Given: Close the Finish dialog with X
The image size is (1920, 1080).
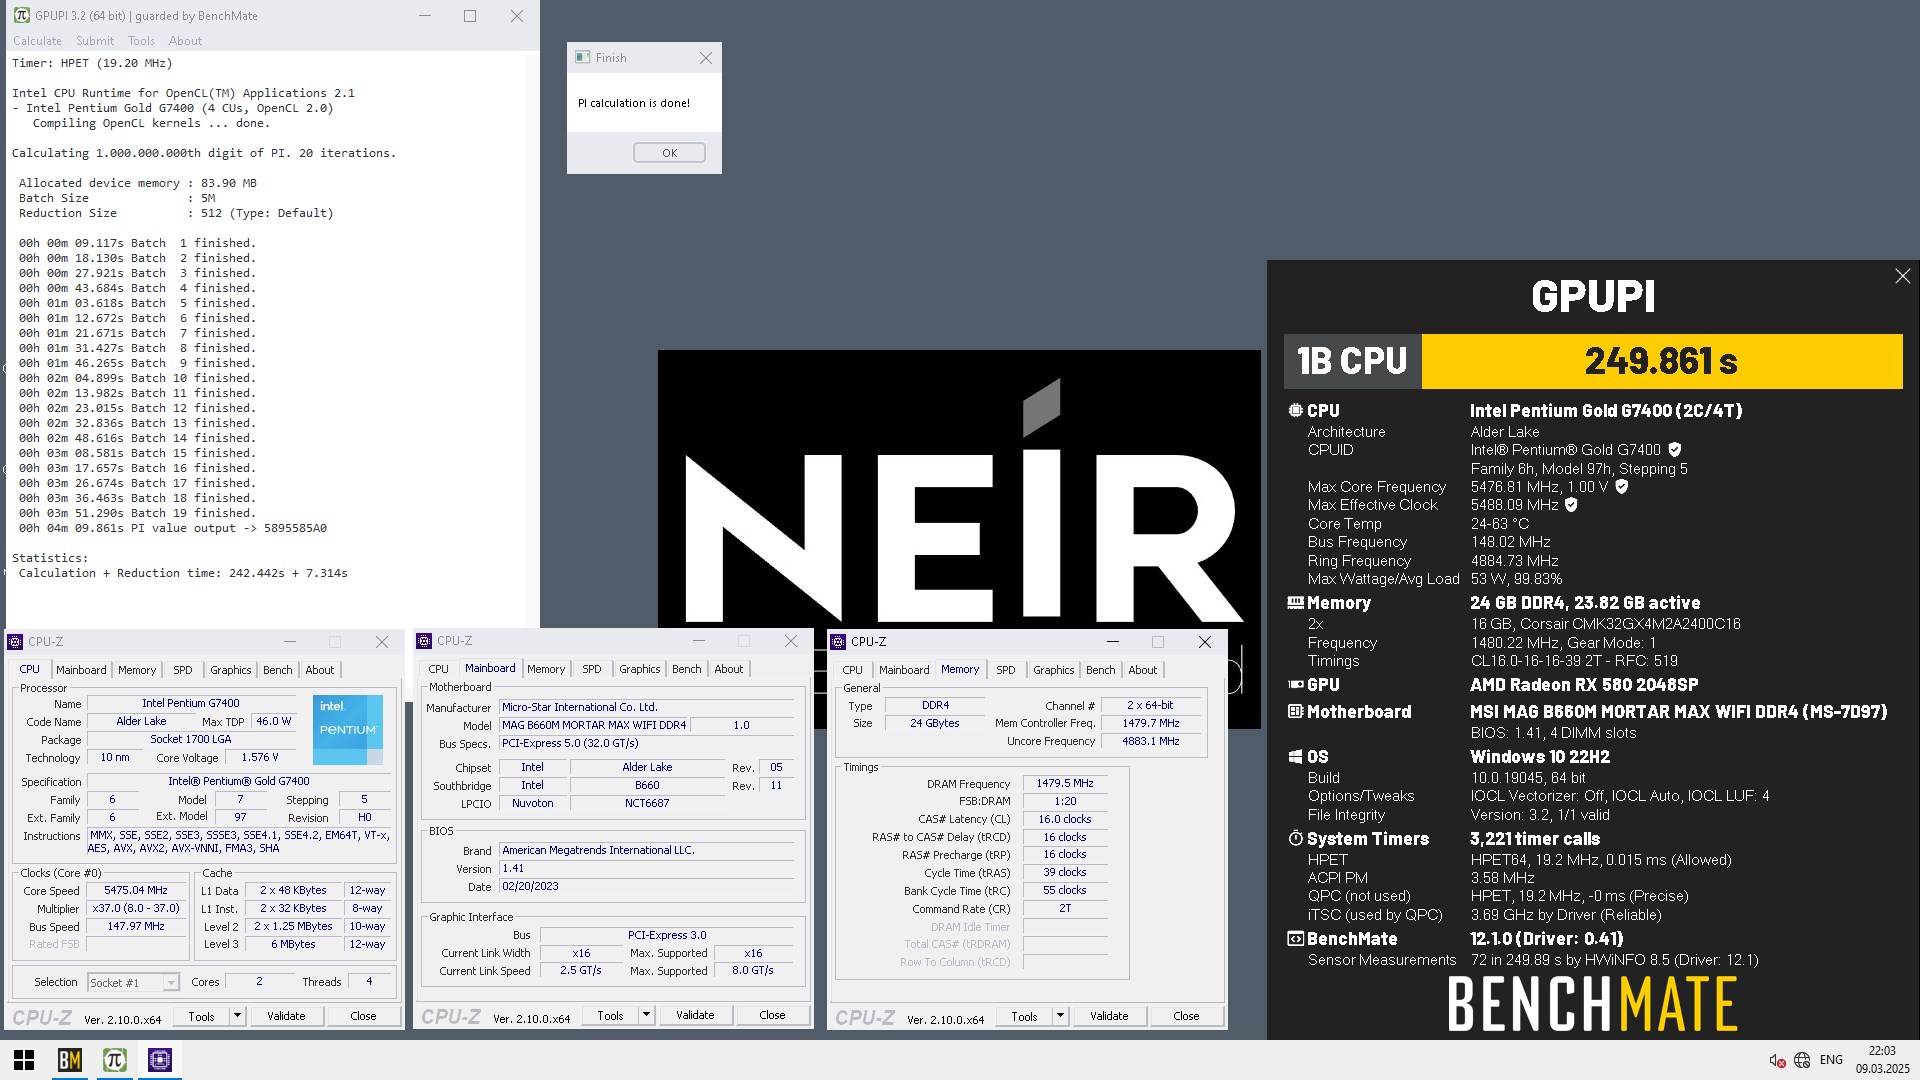Looking at the screenshot, I should pyautogui.click(x=706, y=58).
